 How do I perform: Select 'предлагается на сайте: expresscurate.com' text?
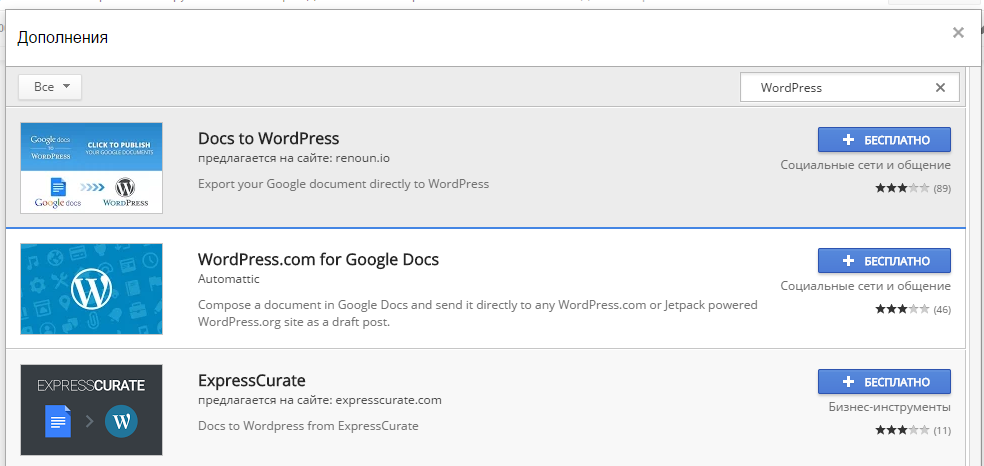(x=320, y=400)
